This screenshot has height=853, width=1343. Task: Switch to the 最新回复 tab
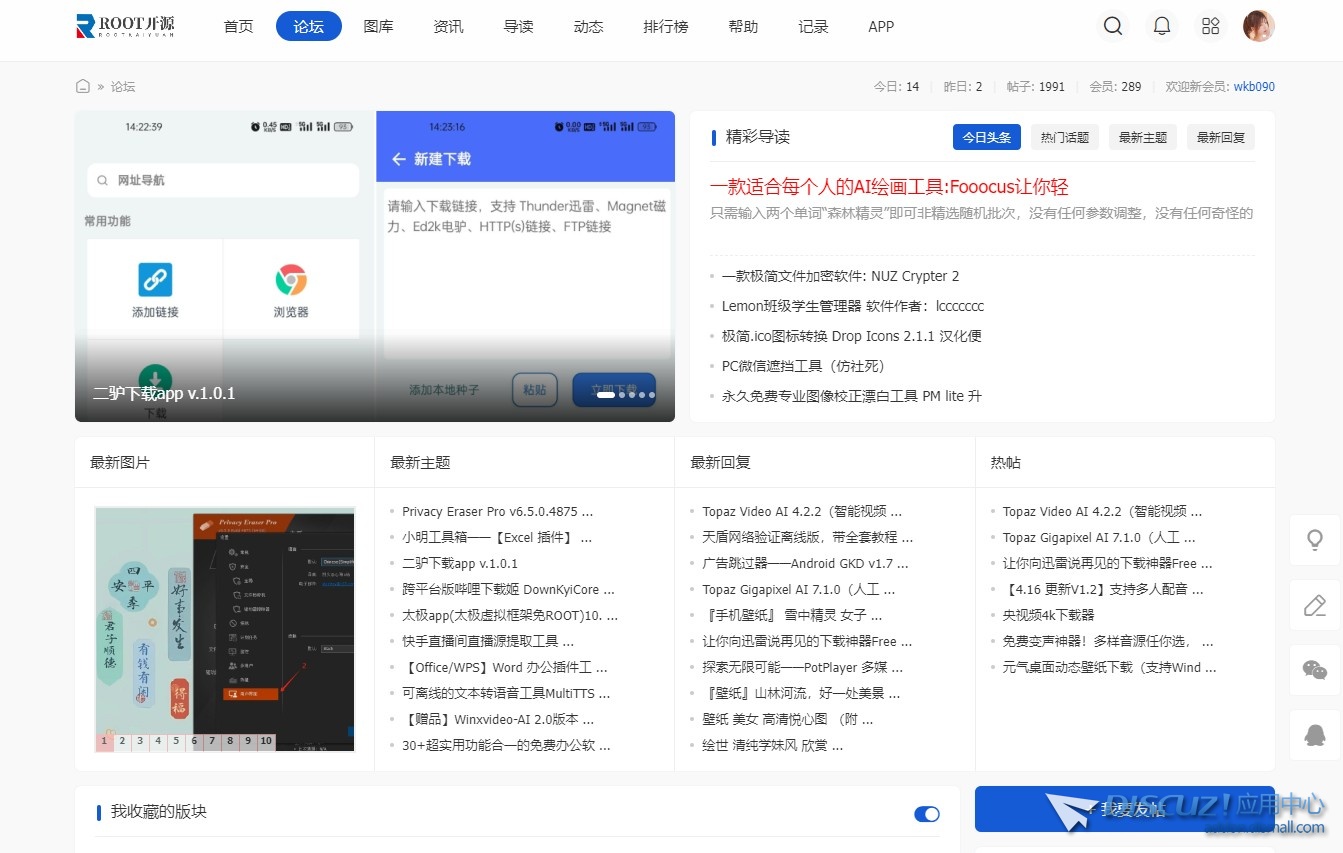(x=1220, y=138)
